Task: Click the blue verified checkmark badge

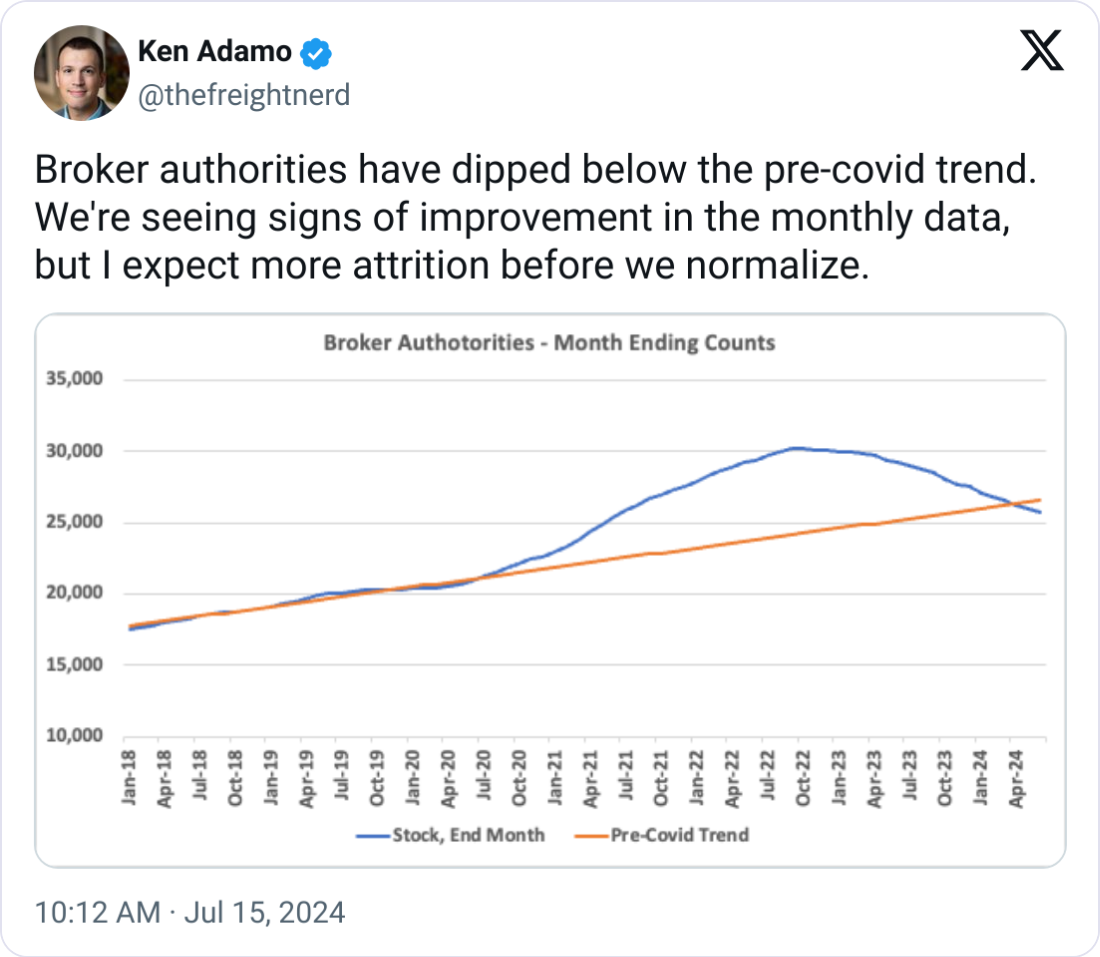Action: [317, 53]
